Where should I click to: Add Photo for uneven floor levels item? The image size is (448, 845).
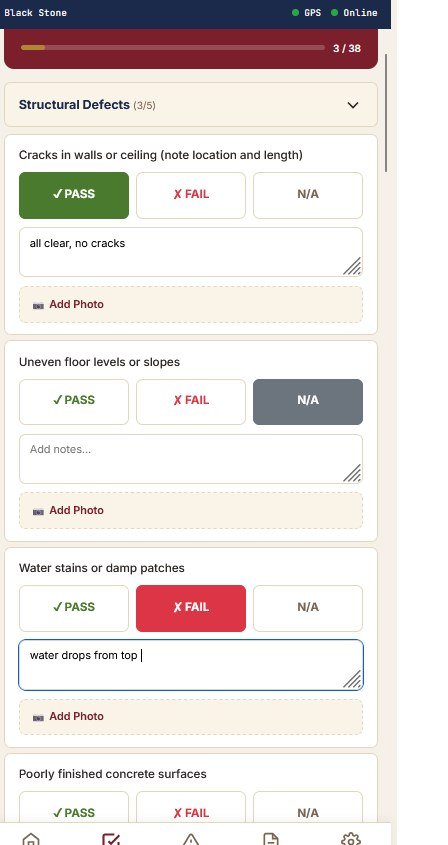(191, 510)
